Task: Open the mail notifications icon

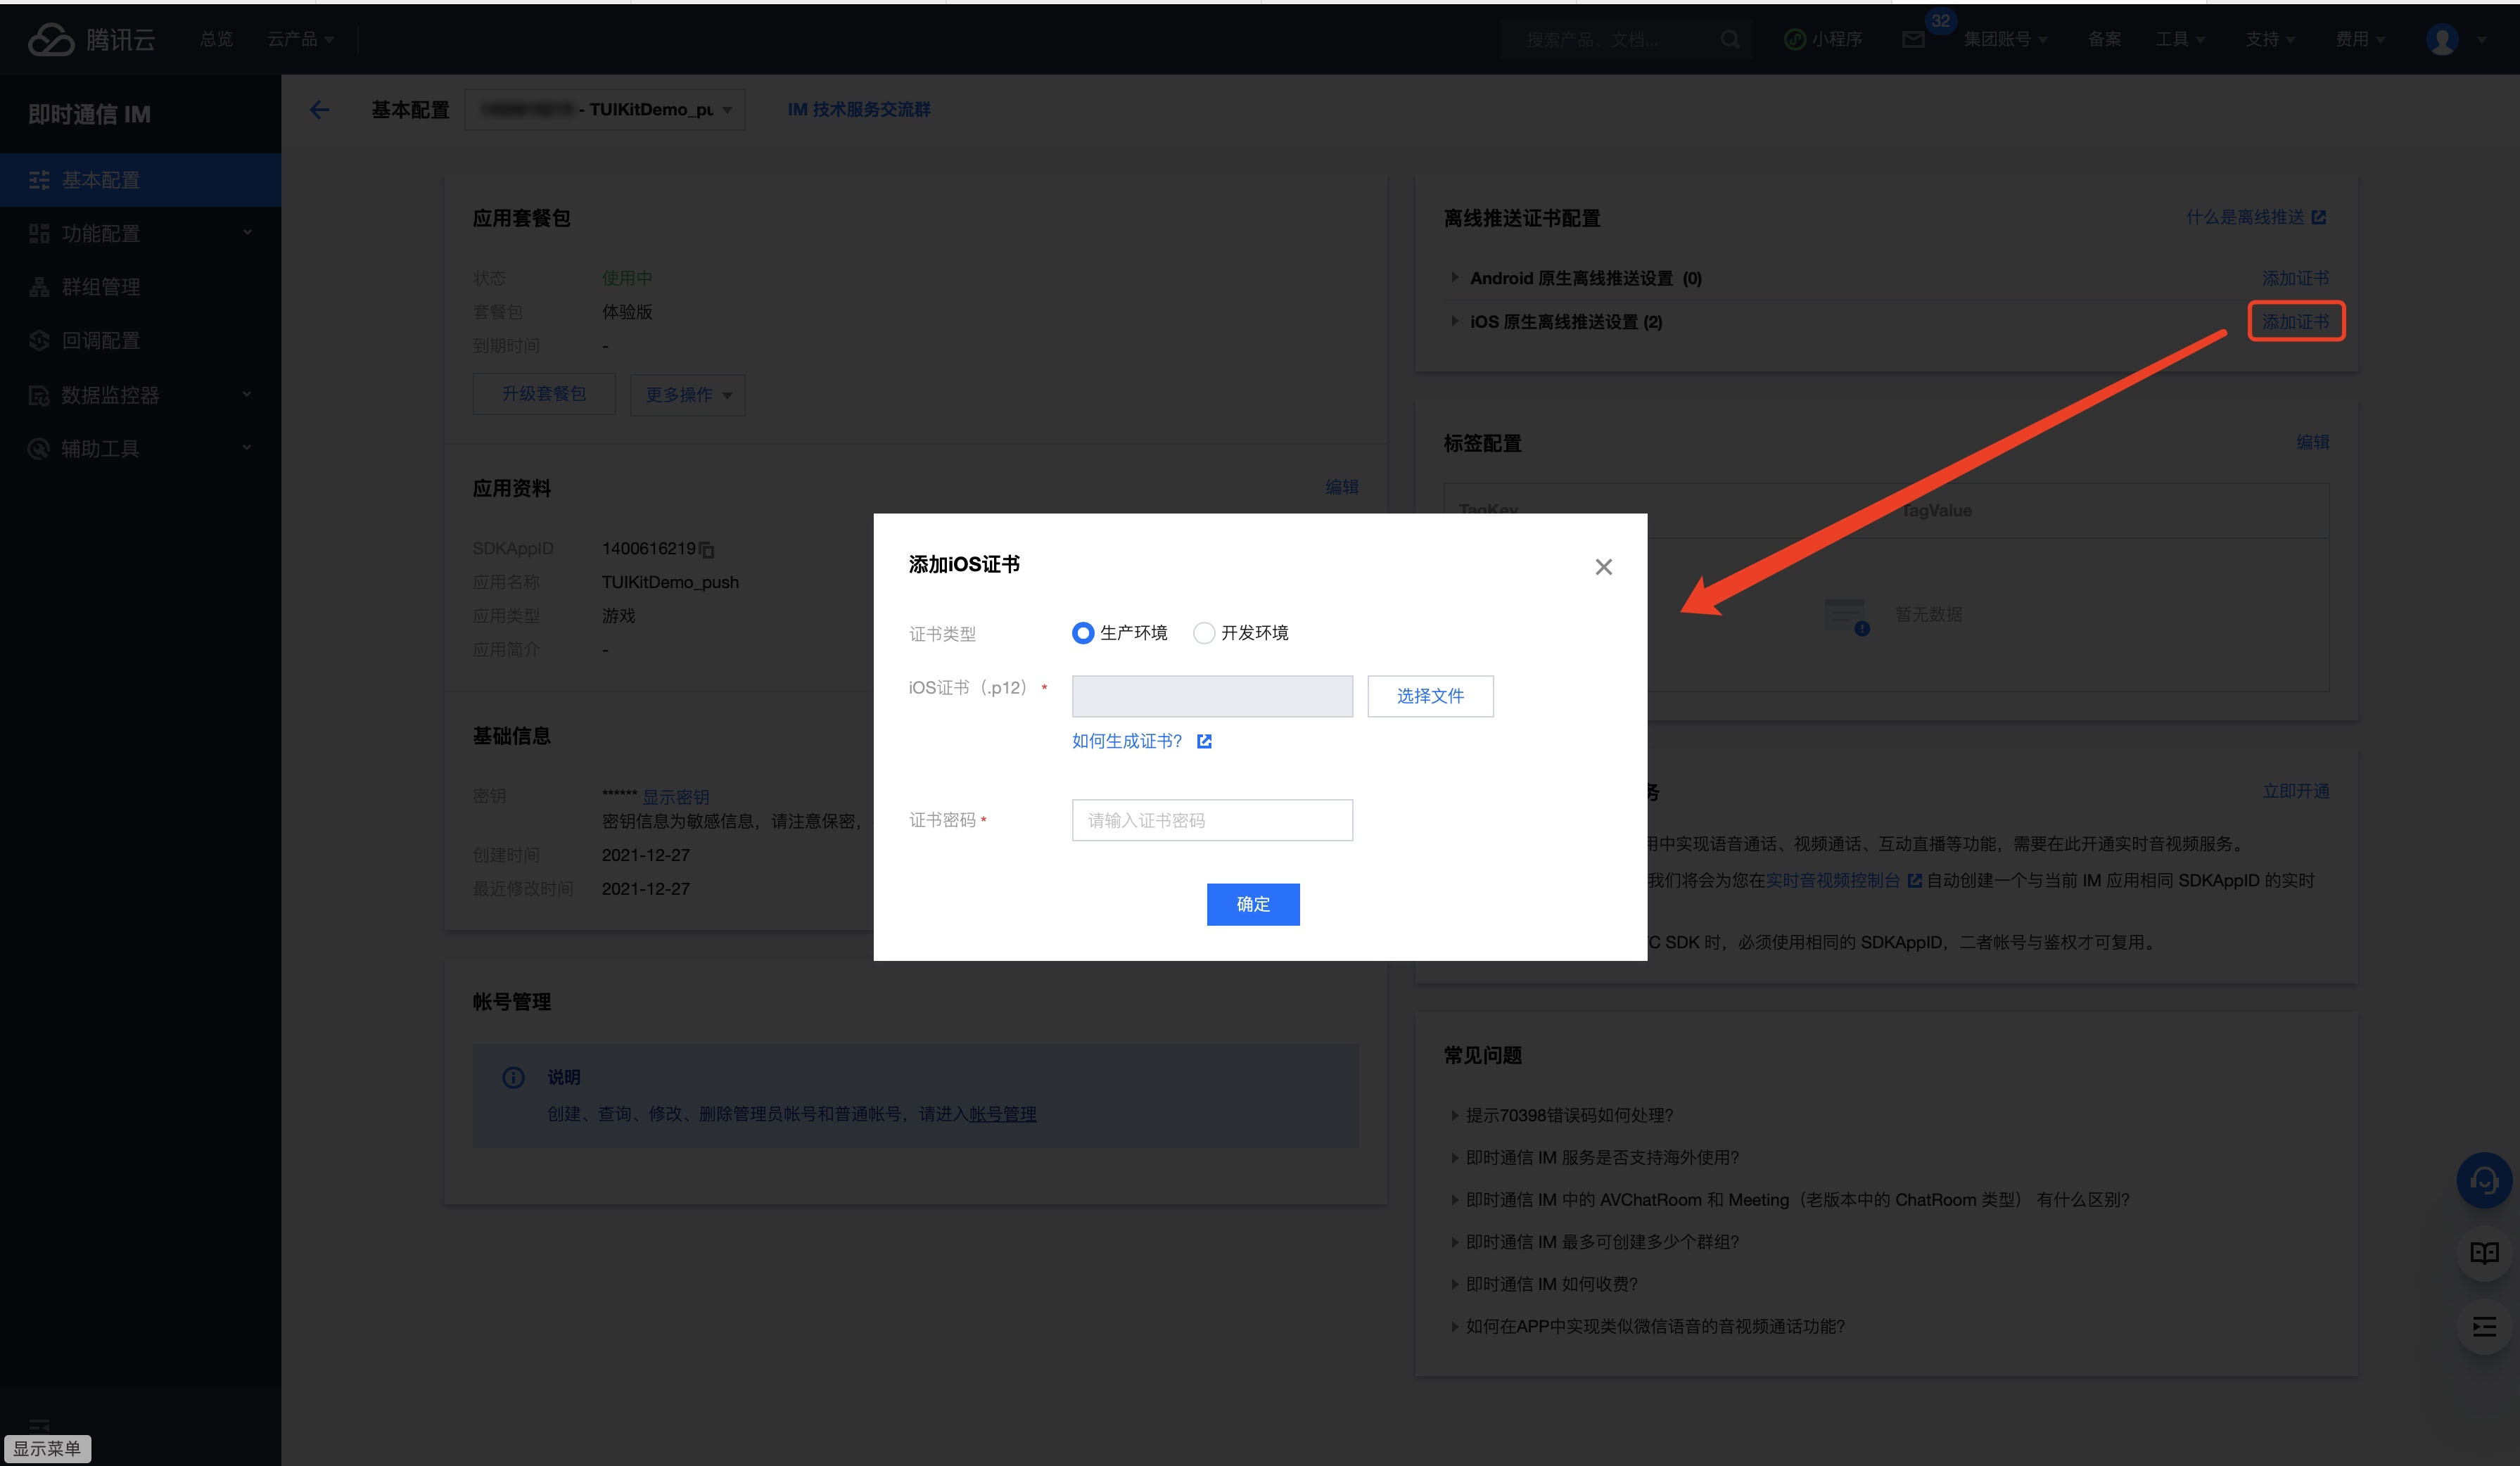Action: pos(1912,39)
